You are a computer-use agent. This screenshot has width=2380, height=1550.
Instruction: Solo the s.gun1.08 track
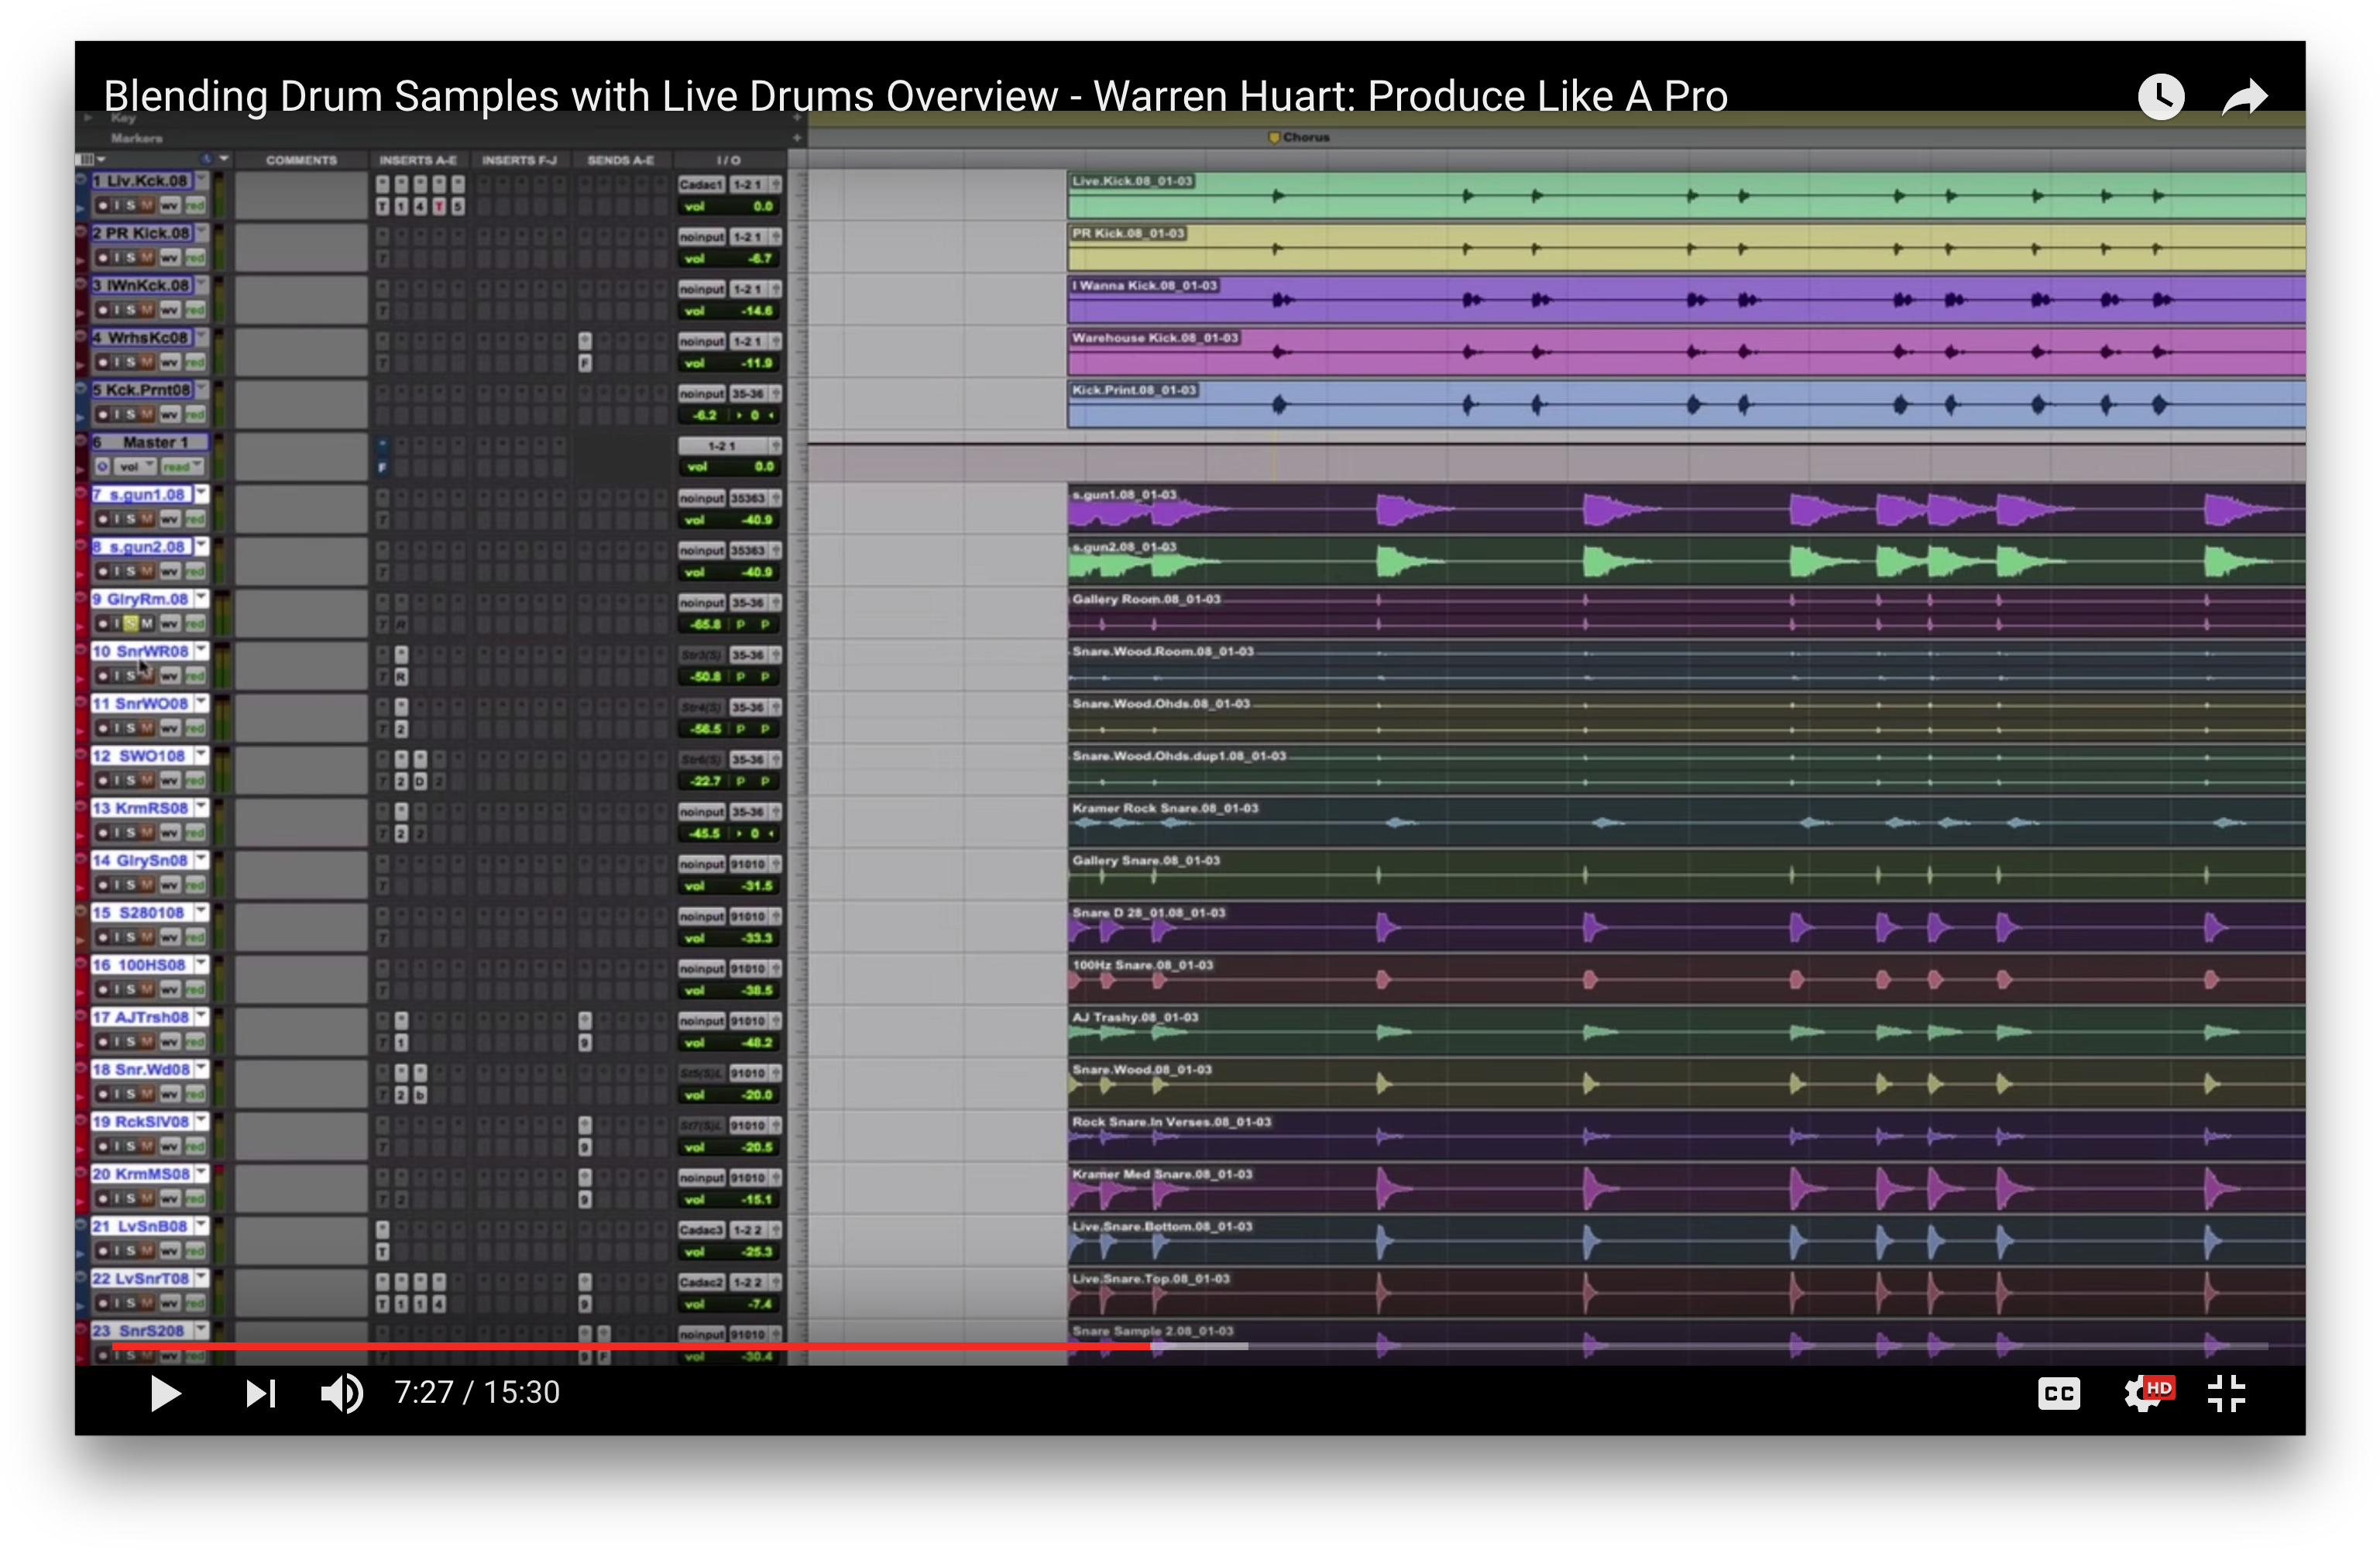(131, 519)
